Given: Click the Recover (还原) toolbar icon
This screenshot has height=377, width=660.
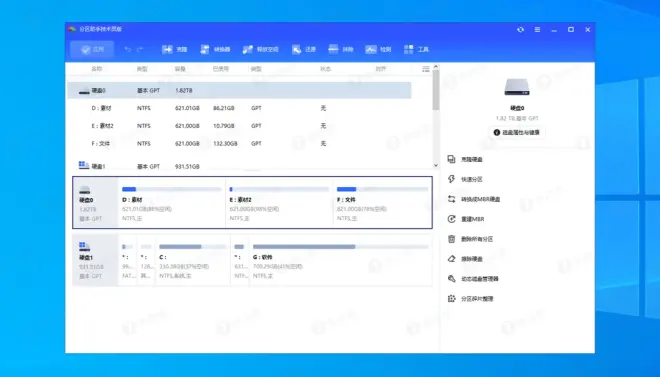Looking at the screenshot, I should (297, 49).
